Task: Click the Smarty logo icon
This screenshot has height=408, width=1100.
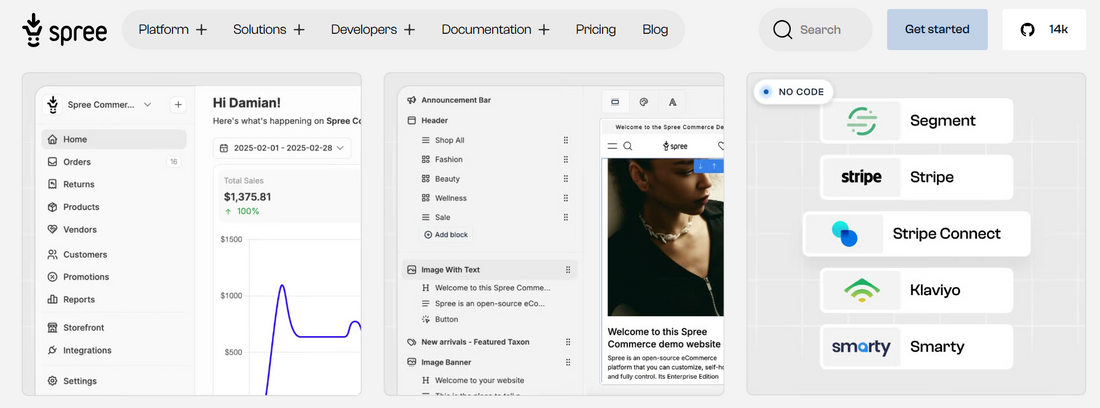Action: pyautogui.click(x=861, y=347)
